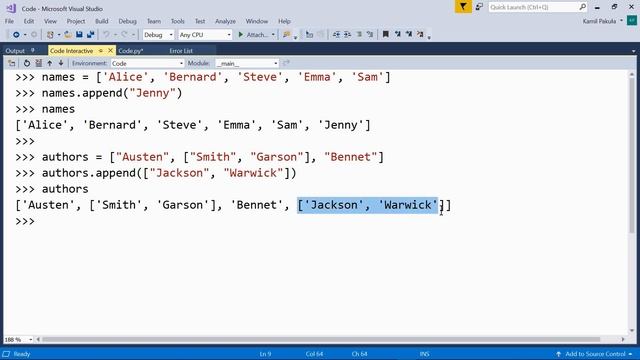Click the Save floppy disk icon
This screenshot has height=360, width=640.
(x=79, y=35)
